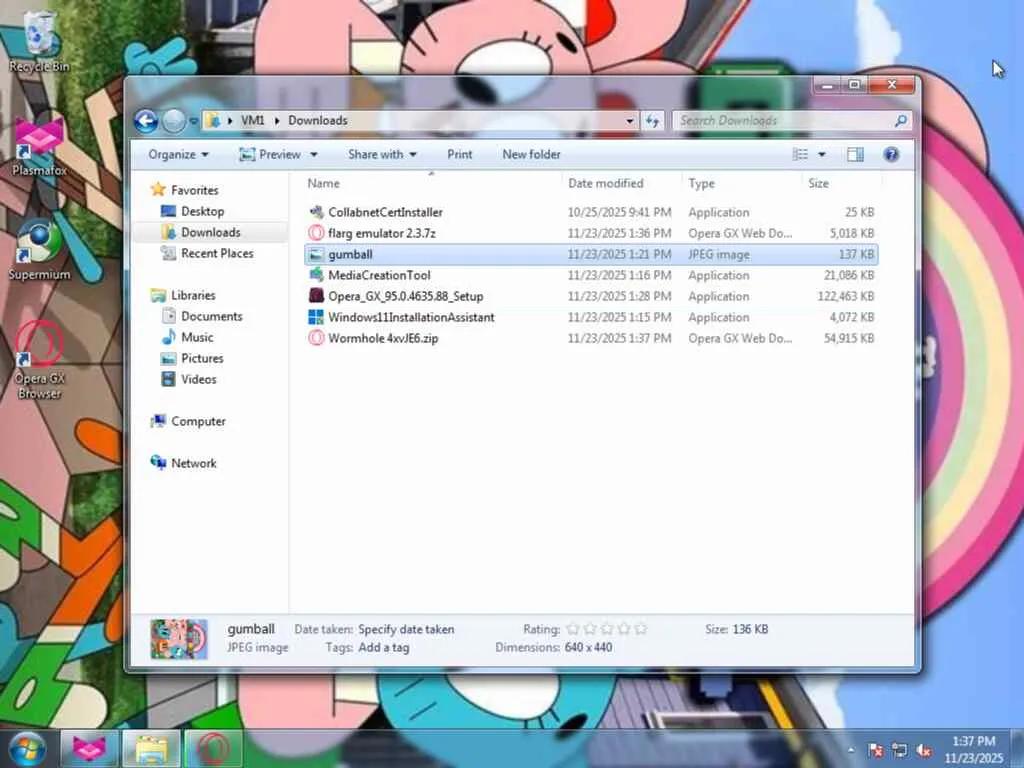Image resolution: width=1024 pixels, height=768 pixels.
Task: Click the search magnifier icon
Action: pos(901,121)
